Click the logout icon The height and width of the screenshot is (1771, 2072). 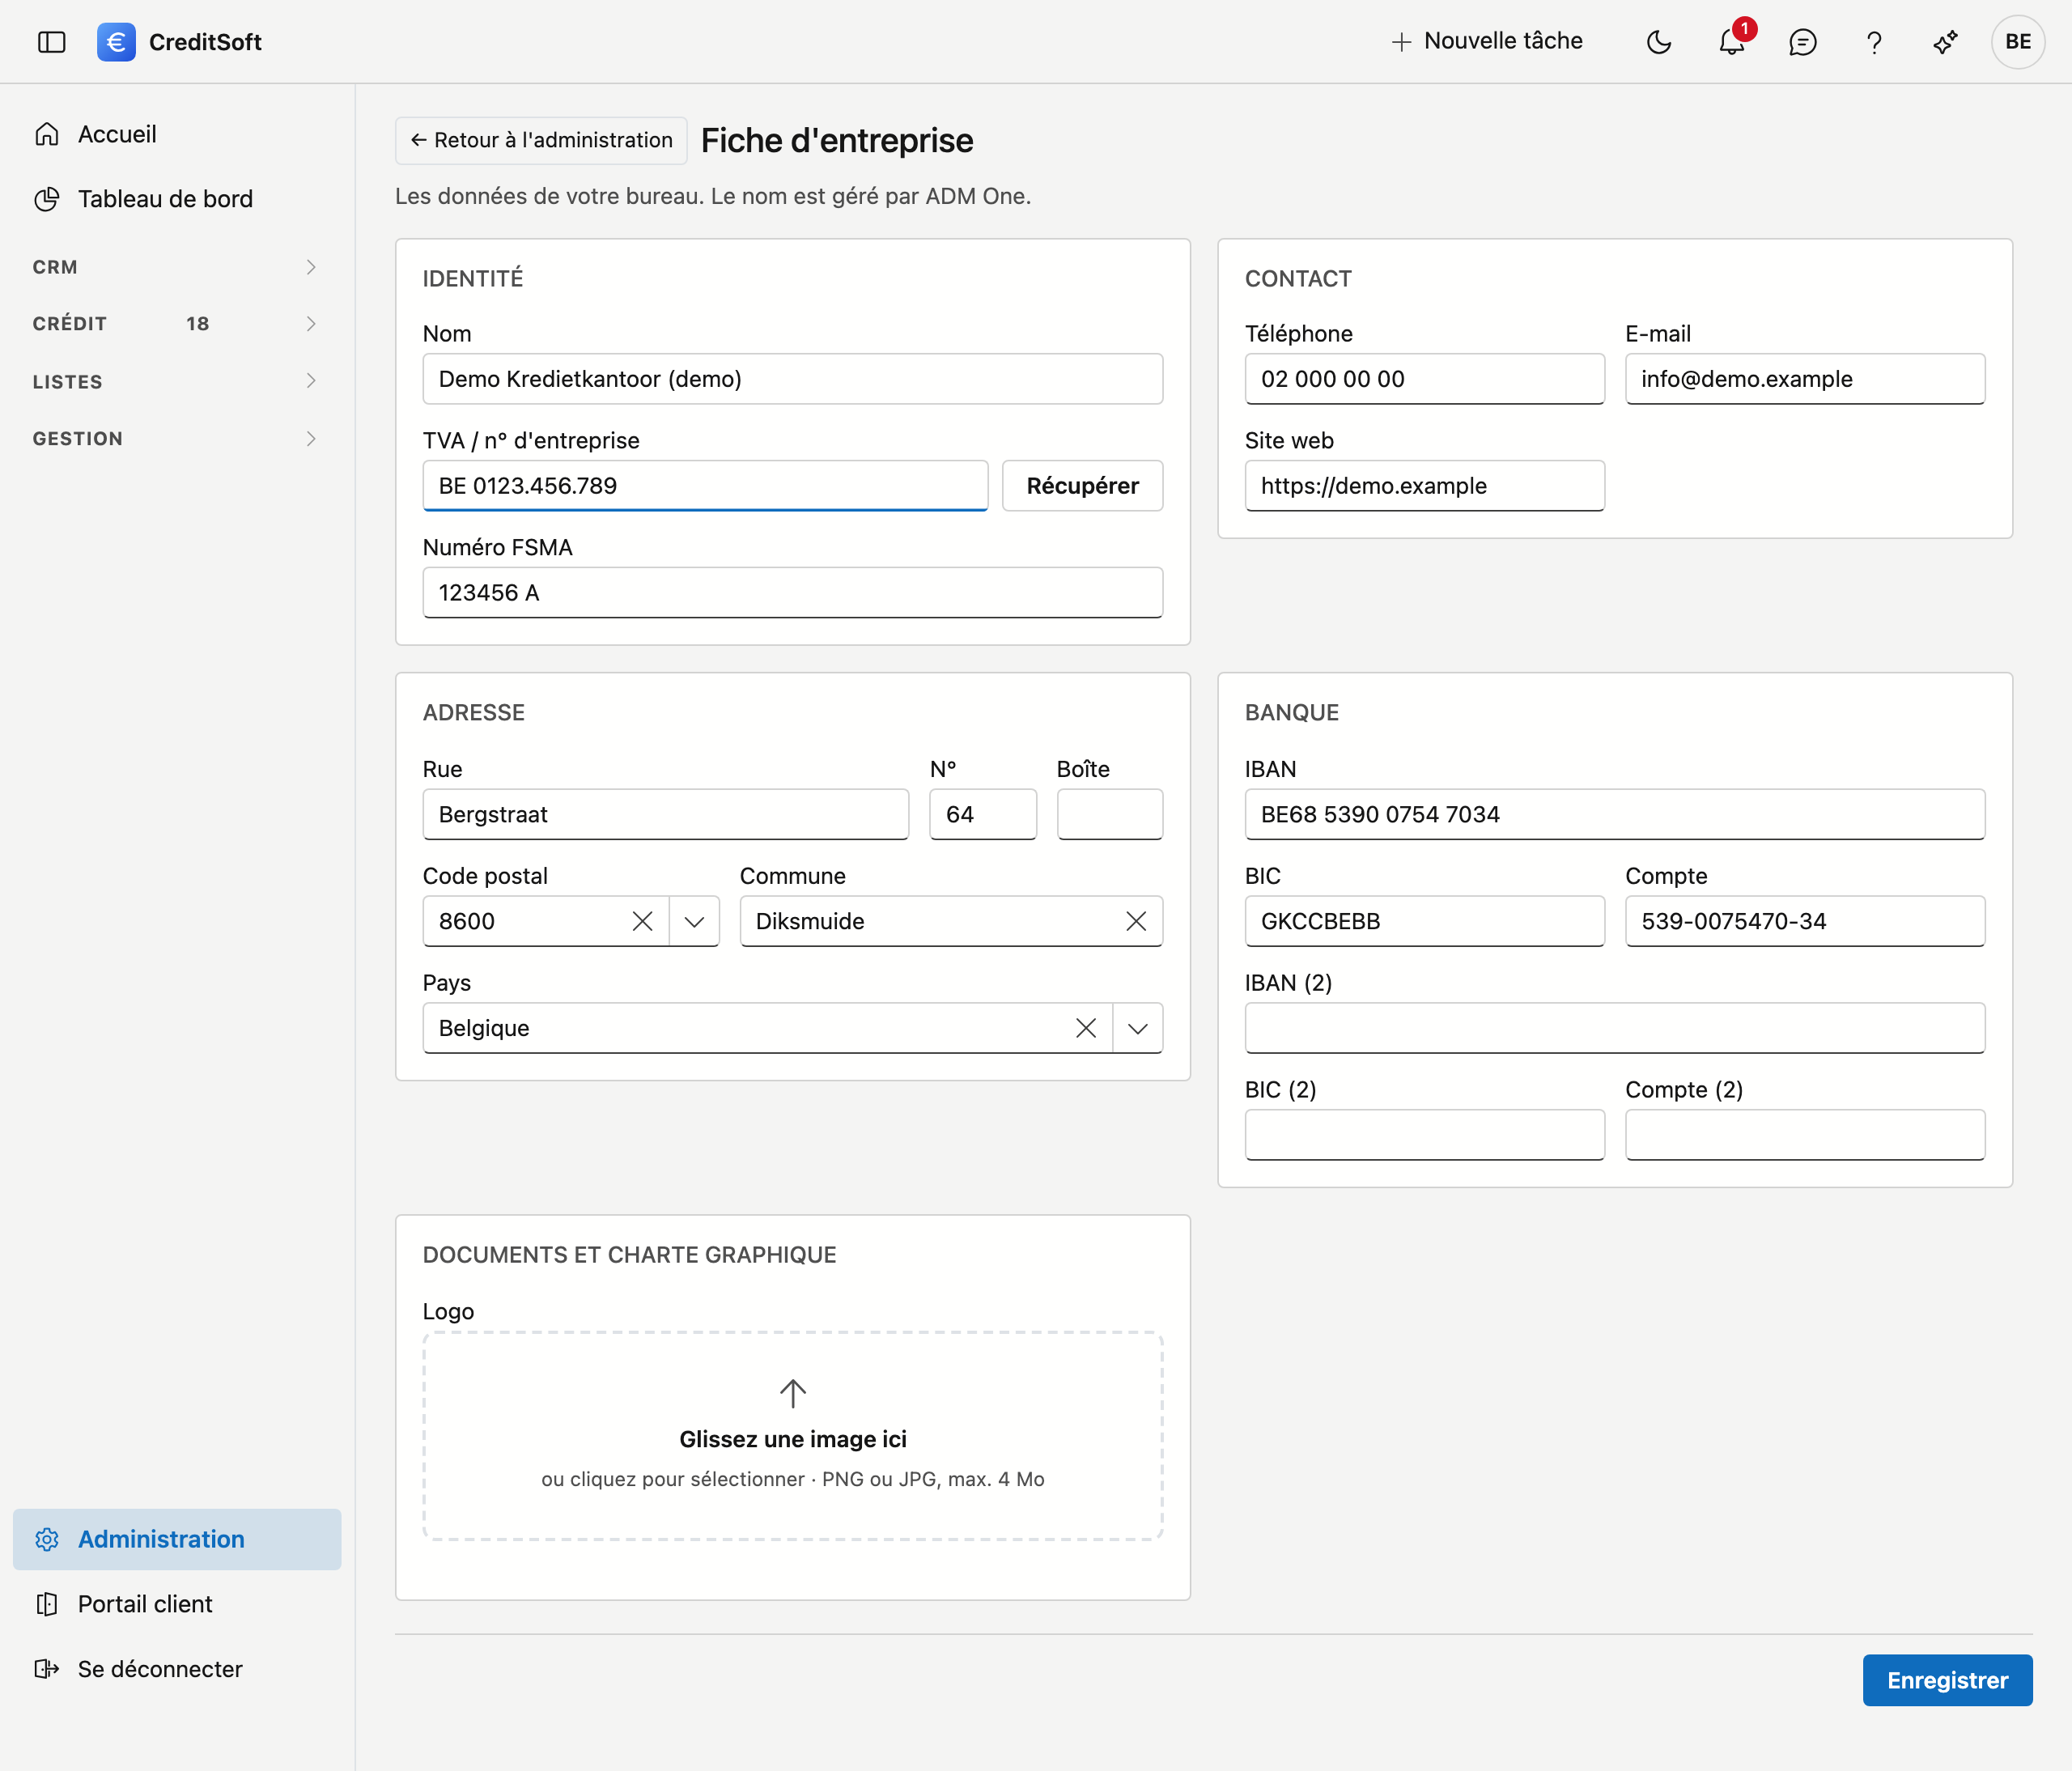(47, 1669)
